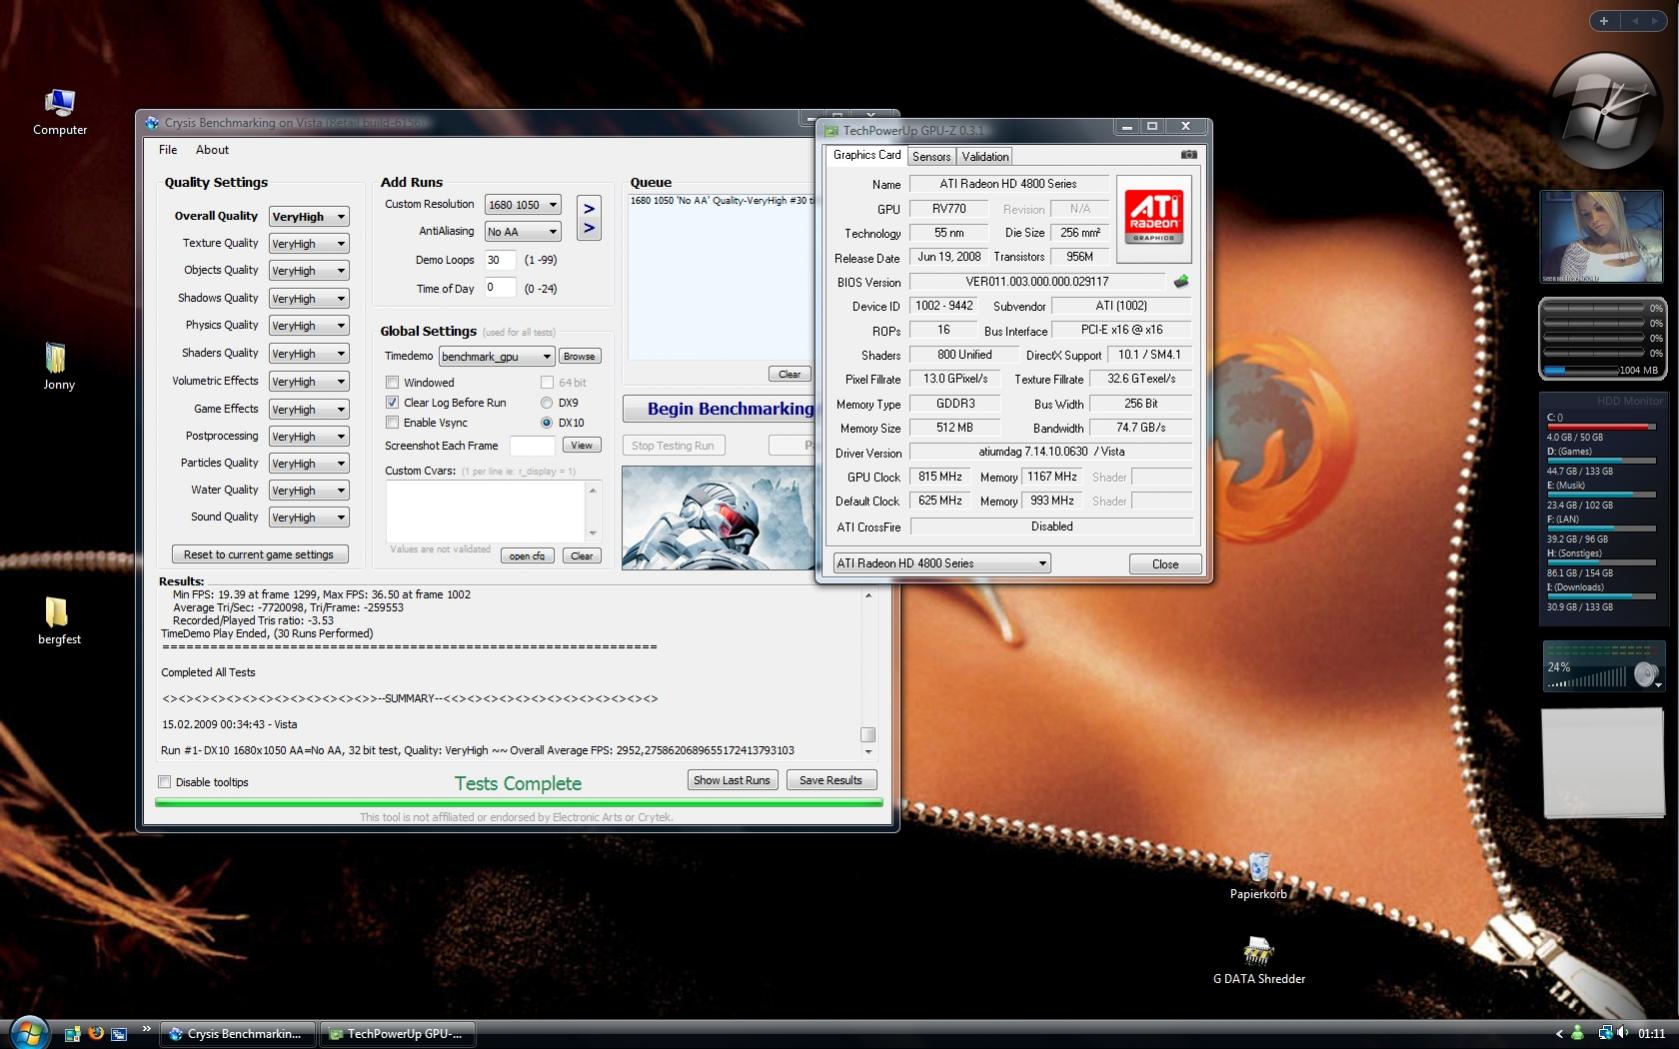
Task: Click the sidebar clock gadget
Action: tap(1603, 111)
